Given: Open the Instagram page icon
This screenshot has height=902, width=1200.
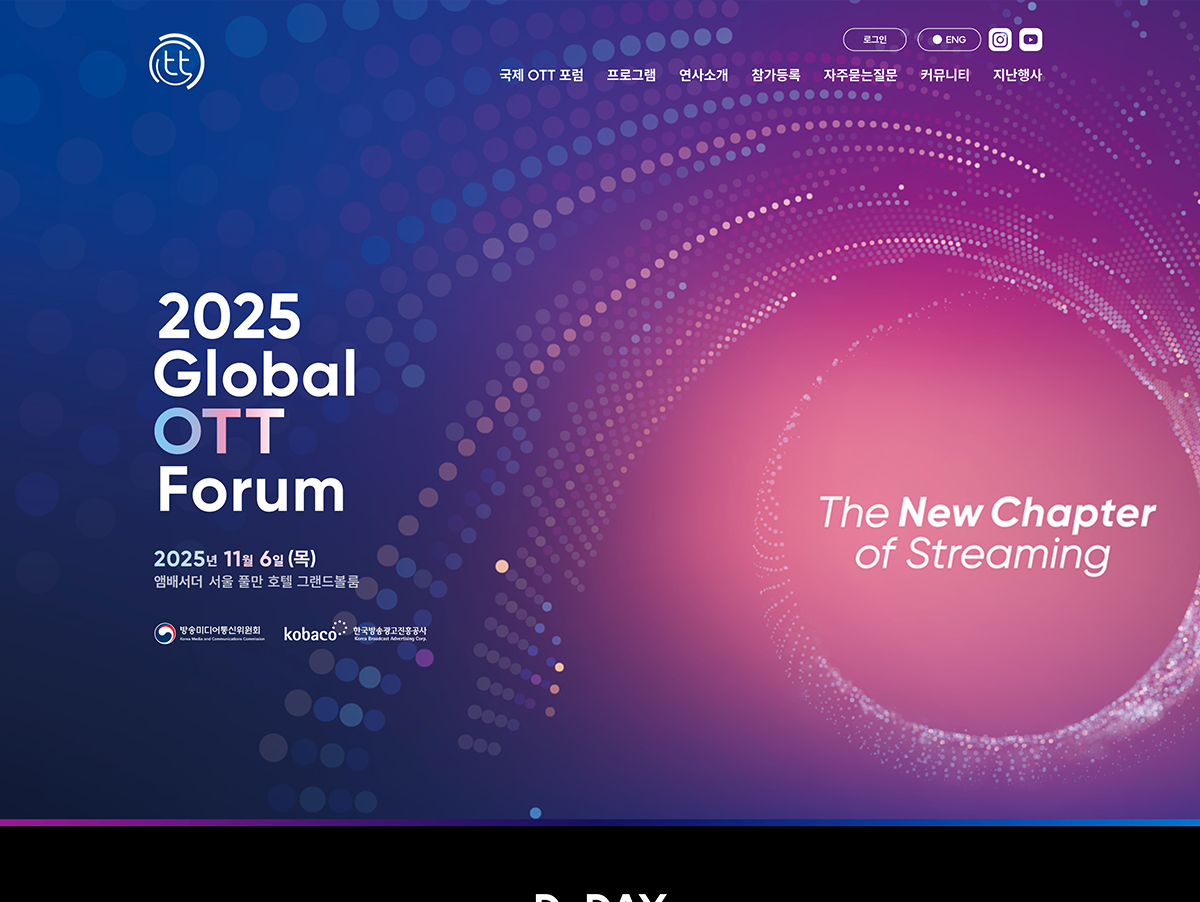Looking at the screenshot, I should click(1000, 40).
